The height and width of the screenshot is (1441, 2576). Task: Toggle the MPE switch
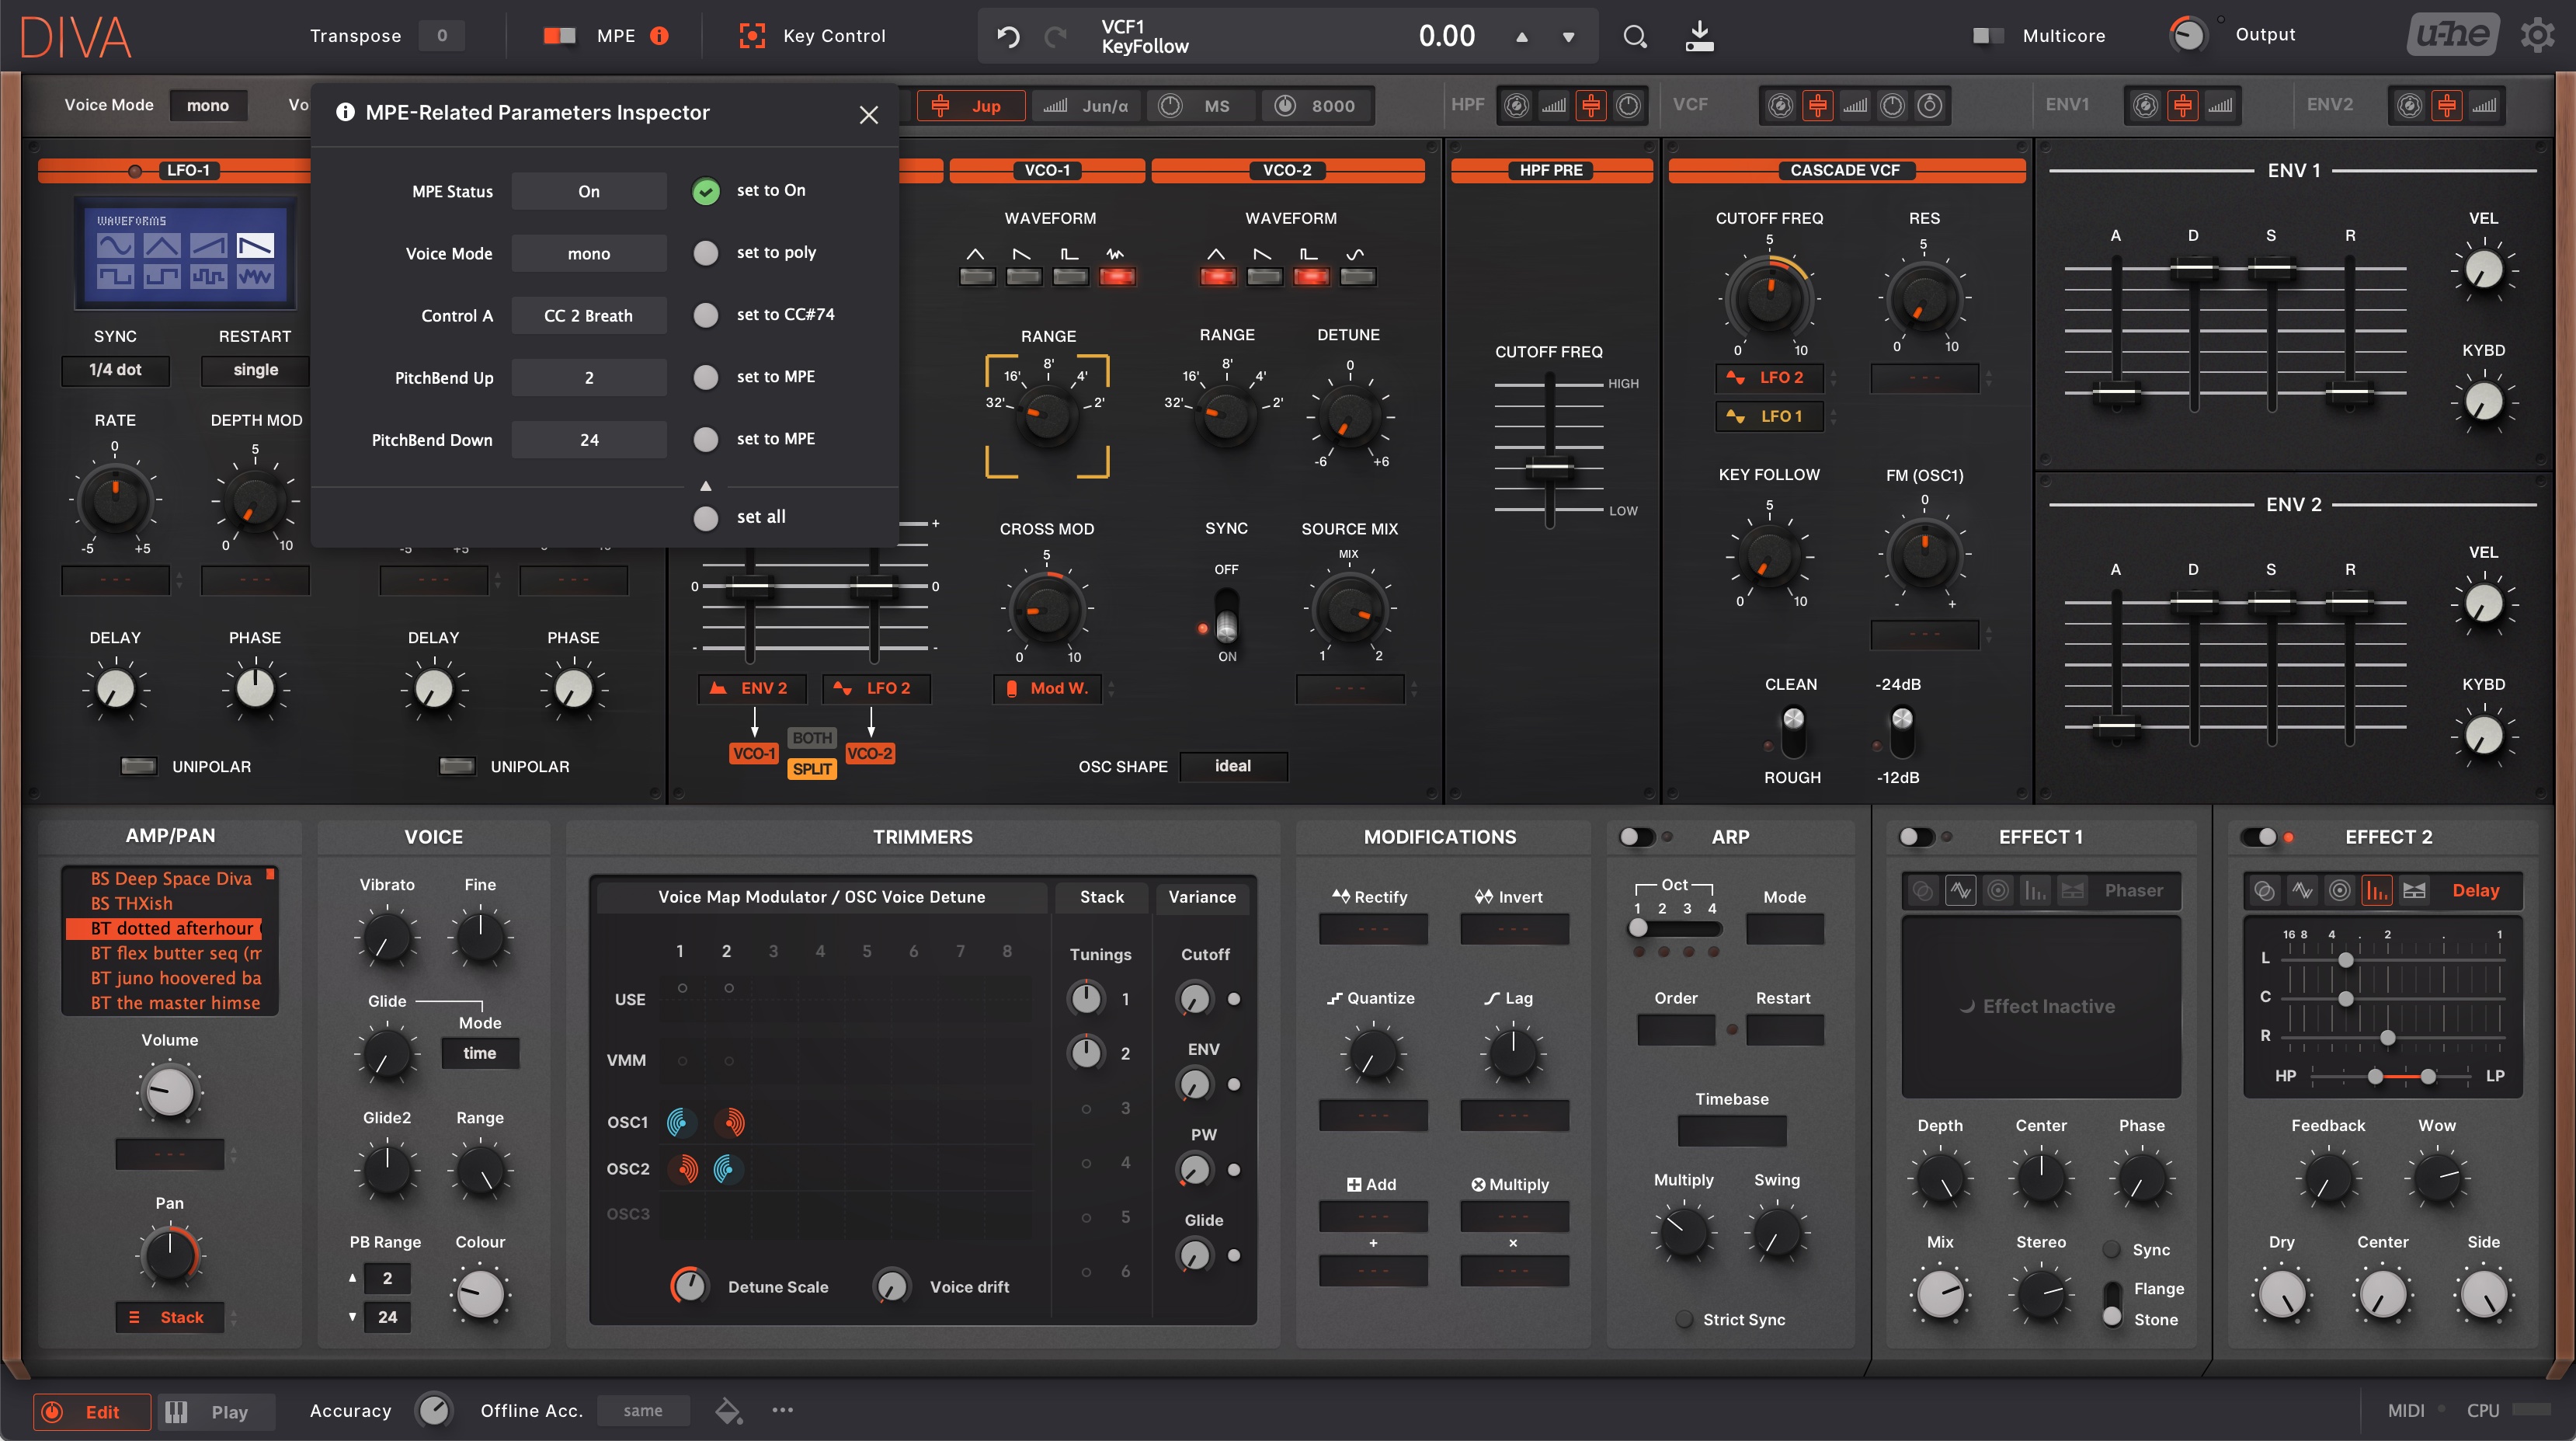click(559, 36)
